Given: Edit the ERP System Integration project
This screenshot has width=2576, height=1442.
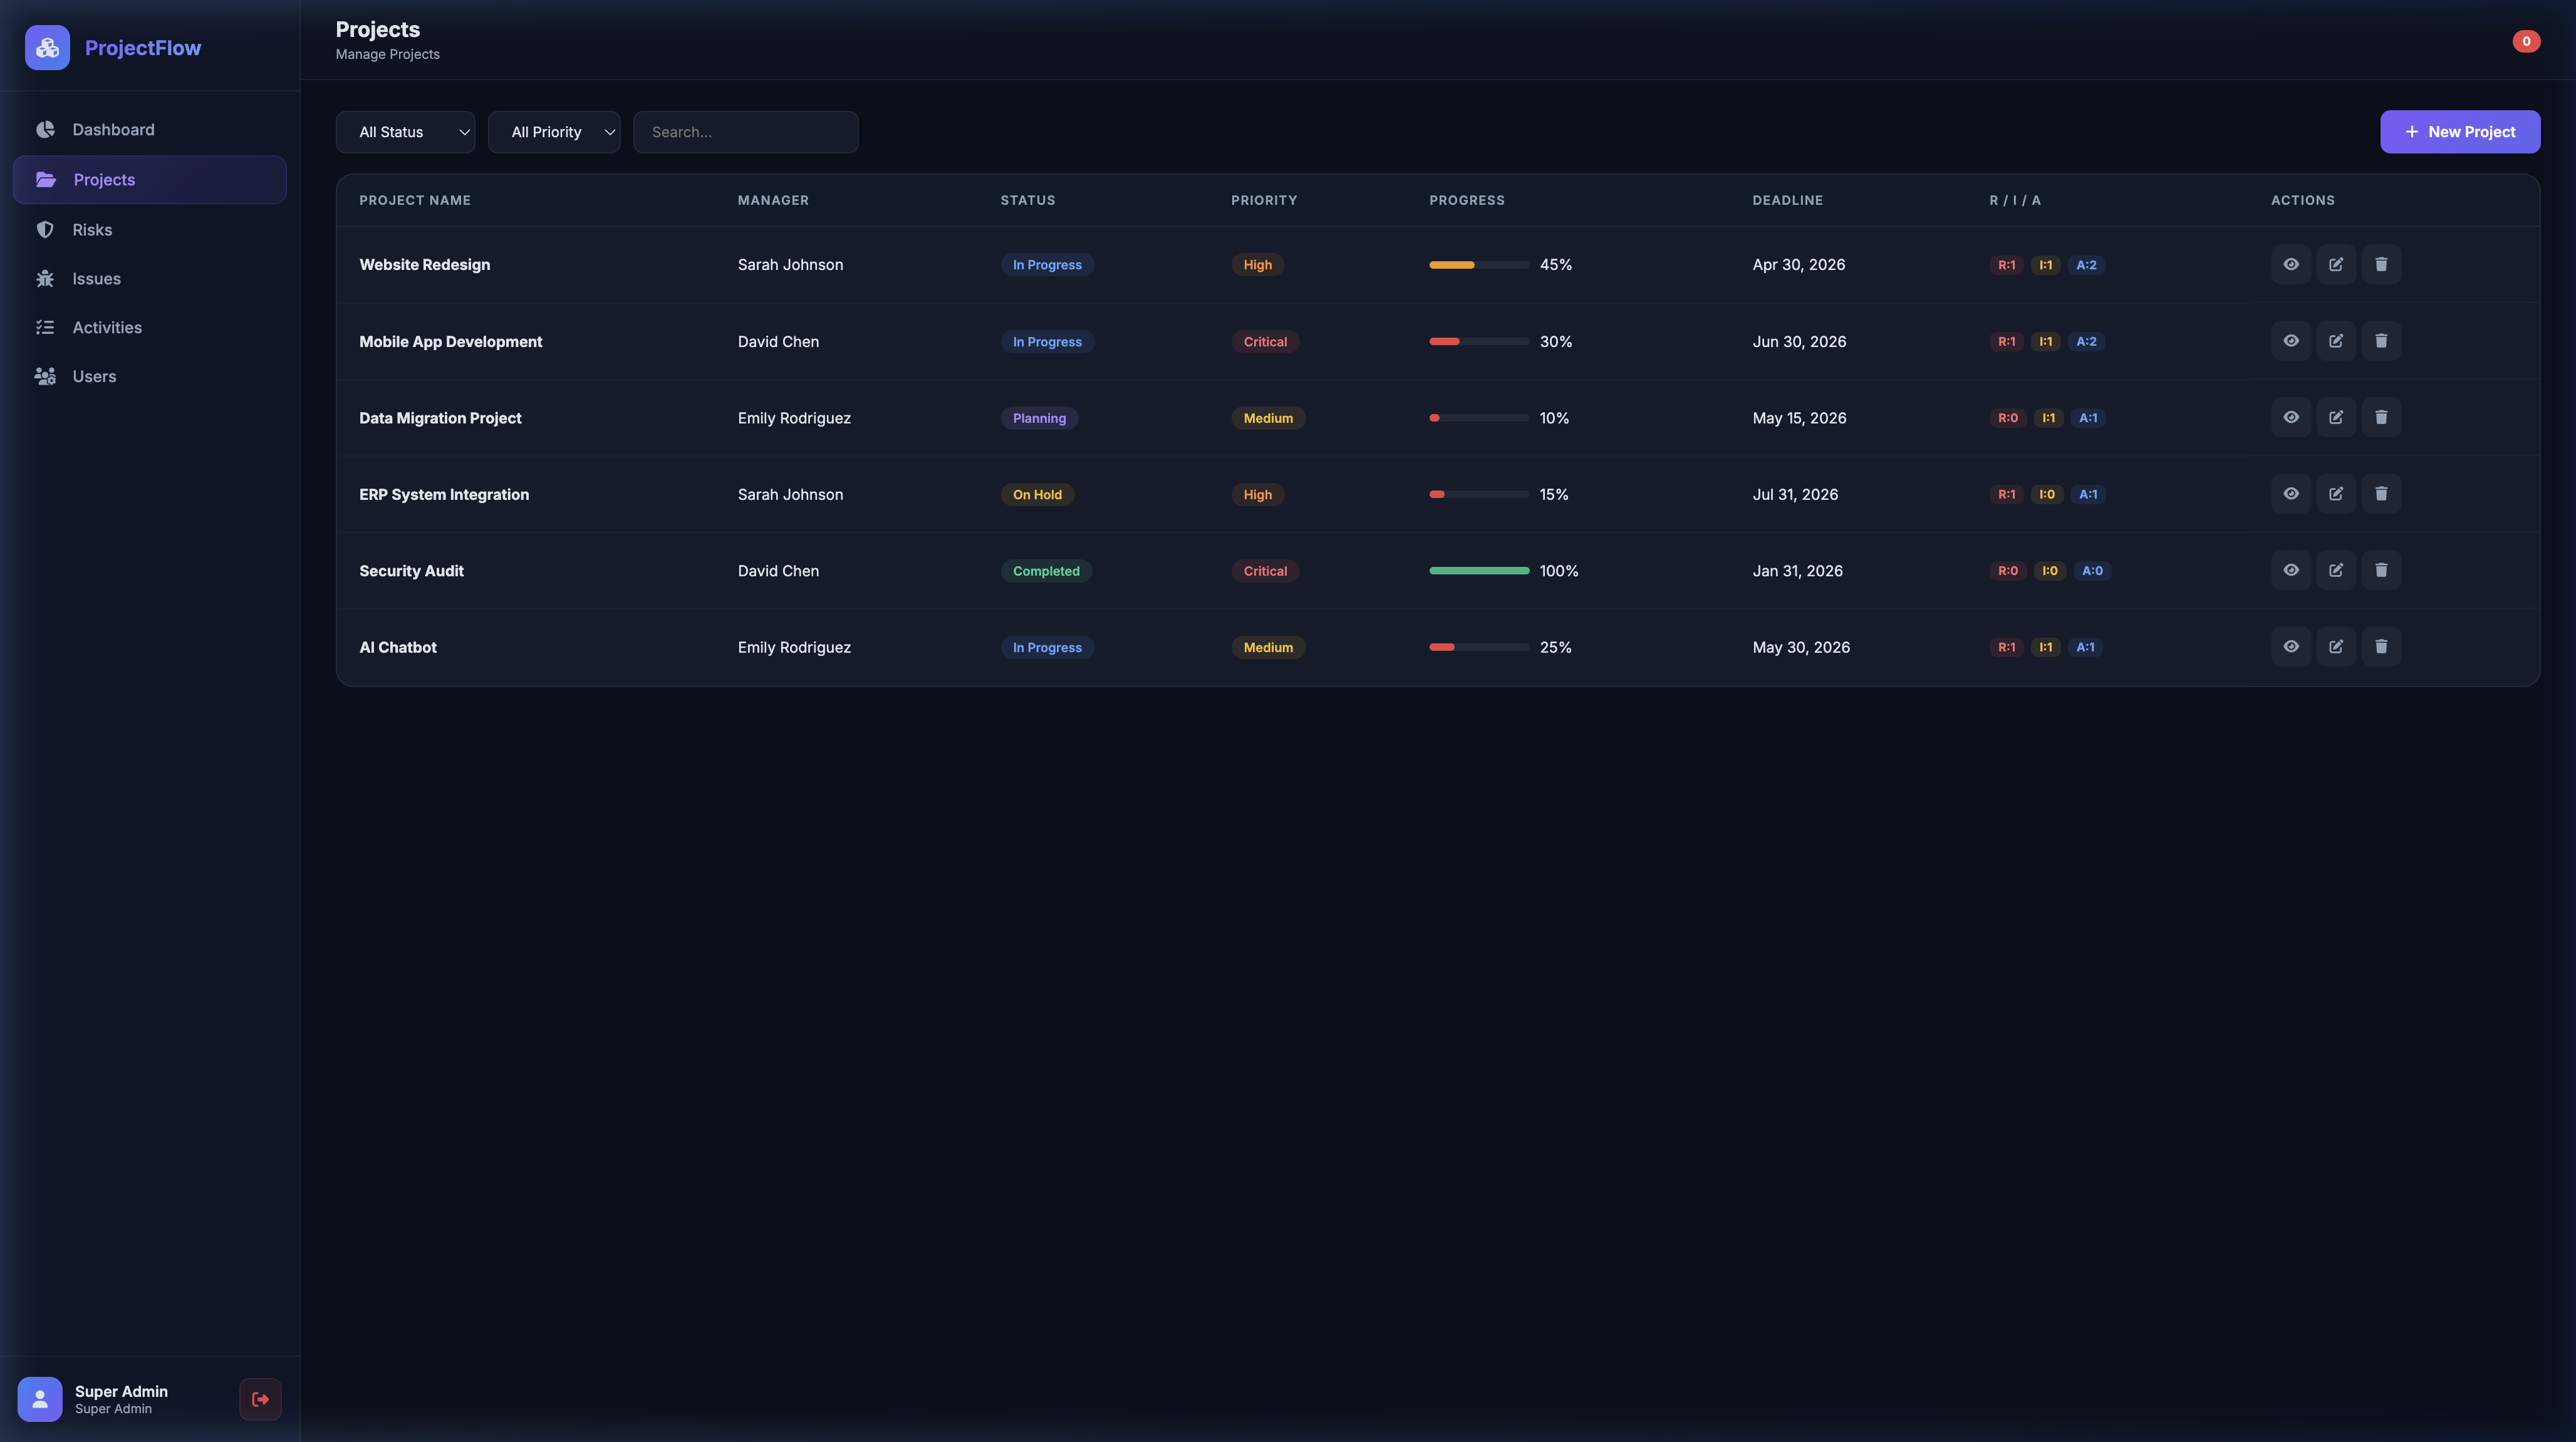Looking at the screenshot, I should (2335, 494).
